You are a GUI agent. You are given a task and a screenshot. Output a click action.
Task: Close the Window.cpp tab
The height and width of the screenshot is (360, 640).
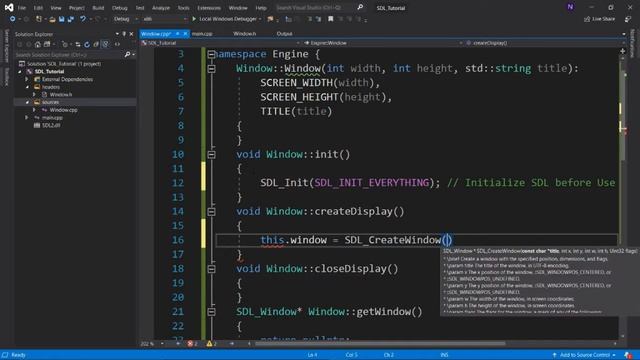[185, 34]
